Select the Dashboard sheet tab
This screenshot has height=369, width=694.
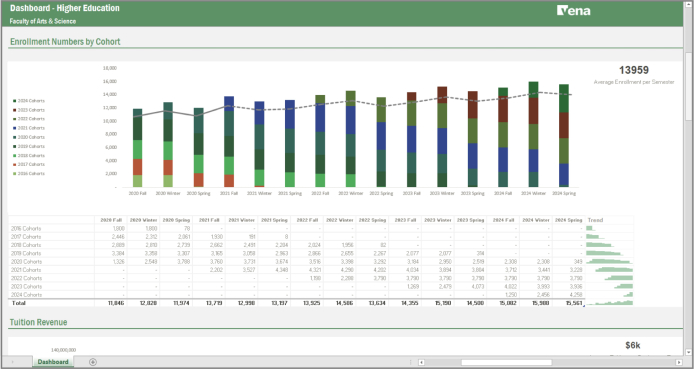point(53,361)
